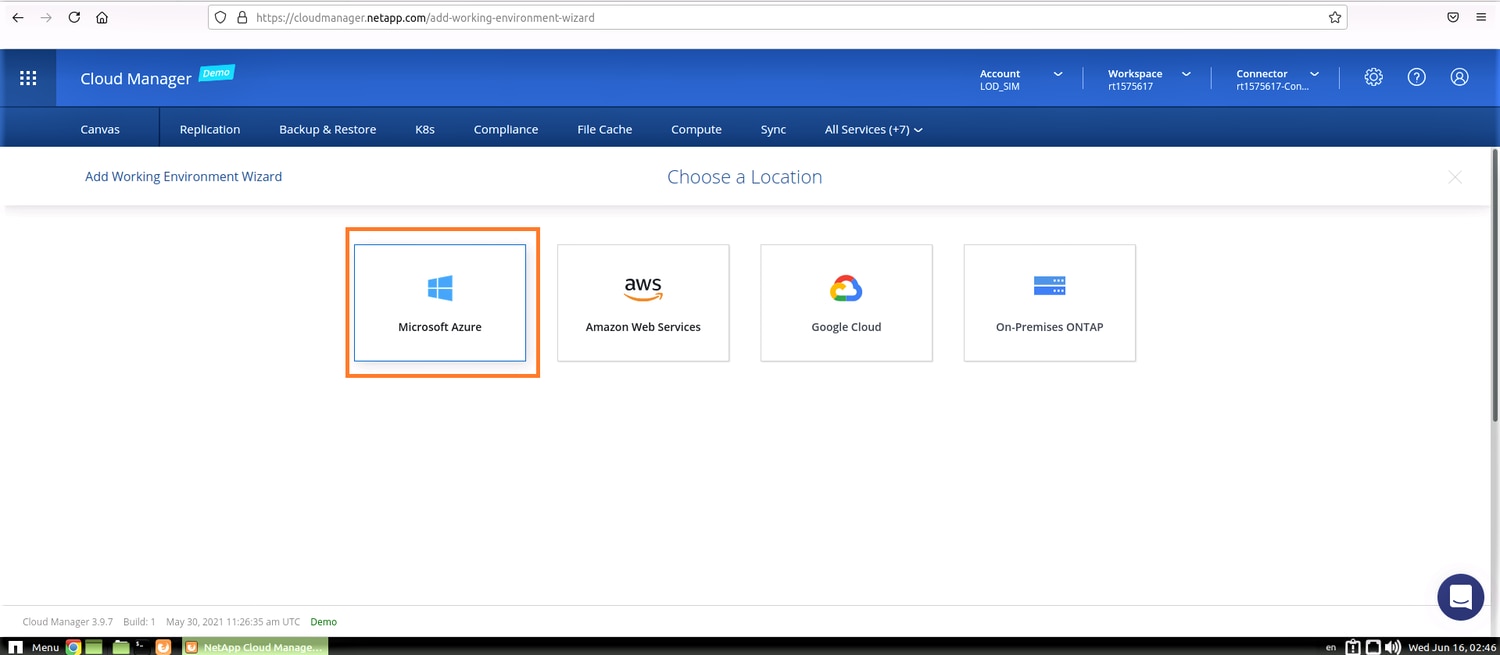Go to the Backup & Restore tab
This screenshot has height=655, width=1500.
click(x=327, y=129)
